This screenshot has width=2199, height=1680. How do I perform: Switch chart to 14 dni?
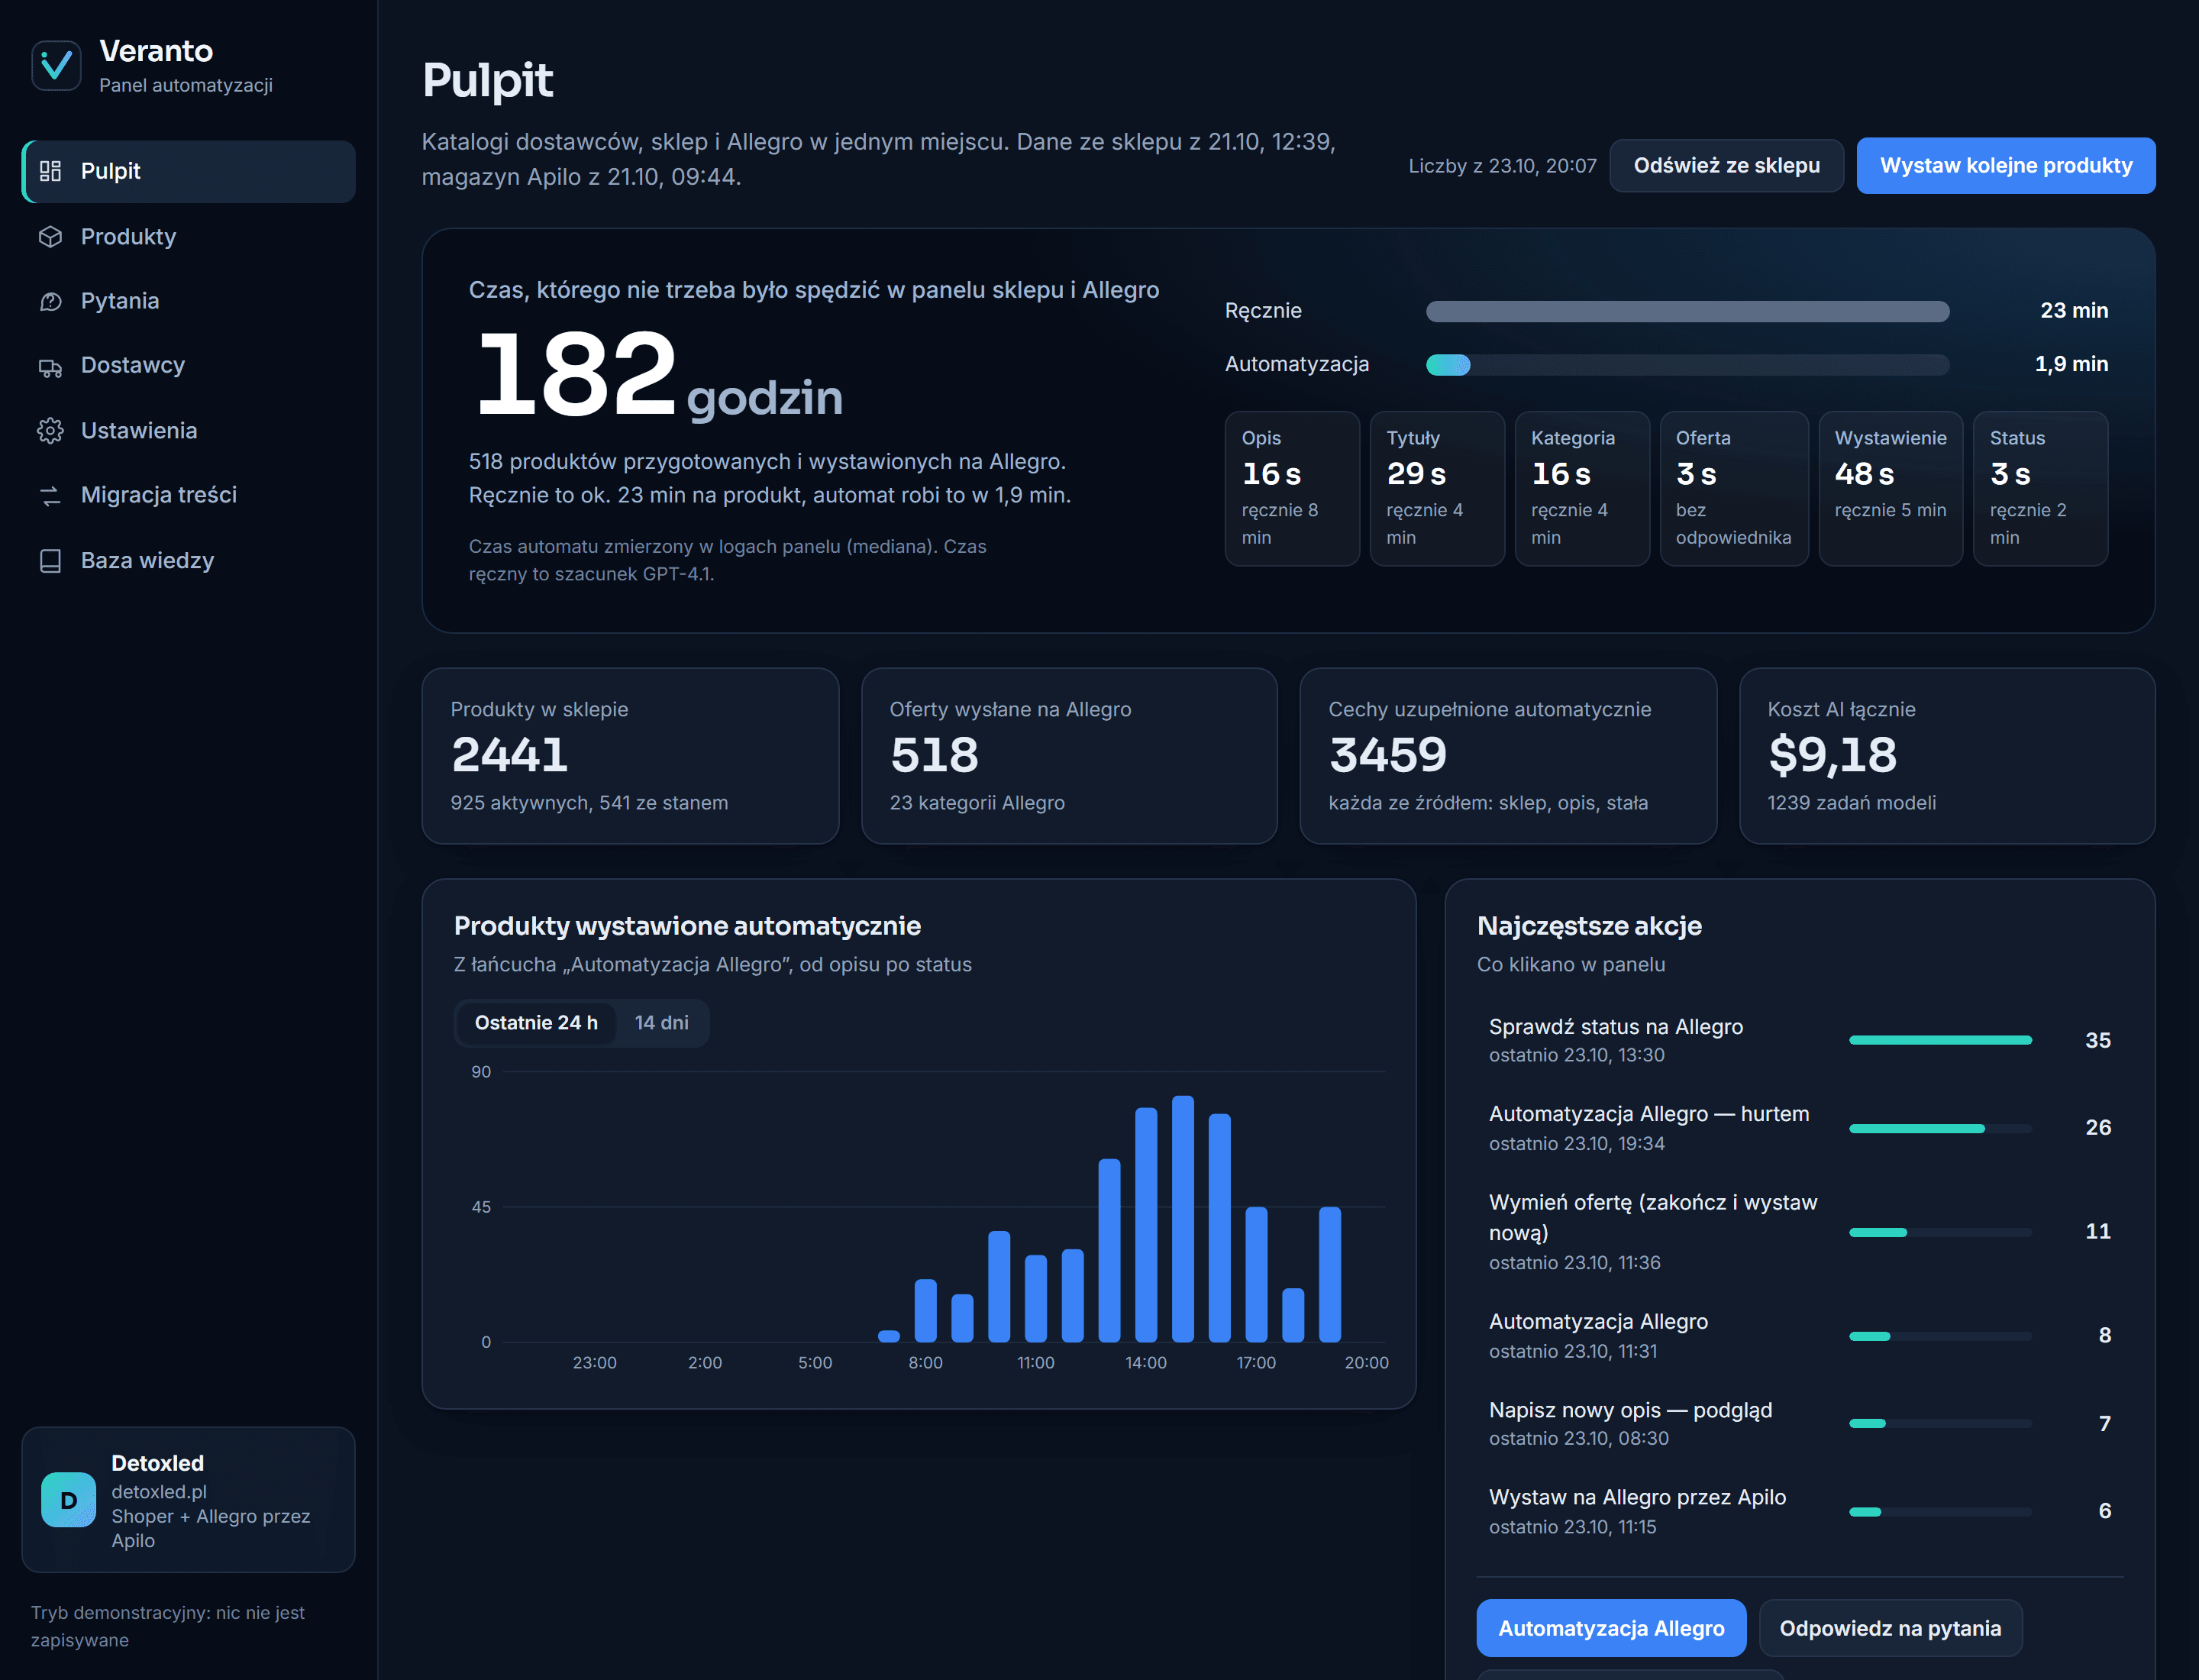click(661, 1023)
